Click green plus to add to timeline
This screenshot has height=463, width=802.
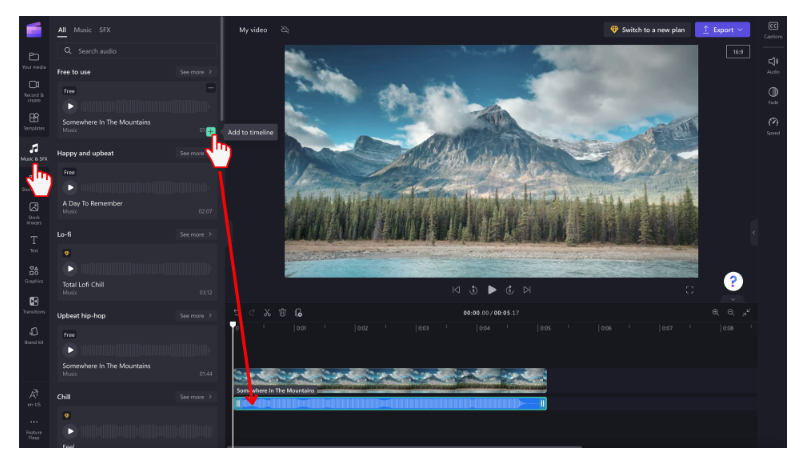coord(211,131)
